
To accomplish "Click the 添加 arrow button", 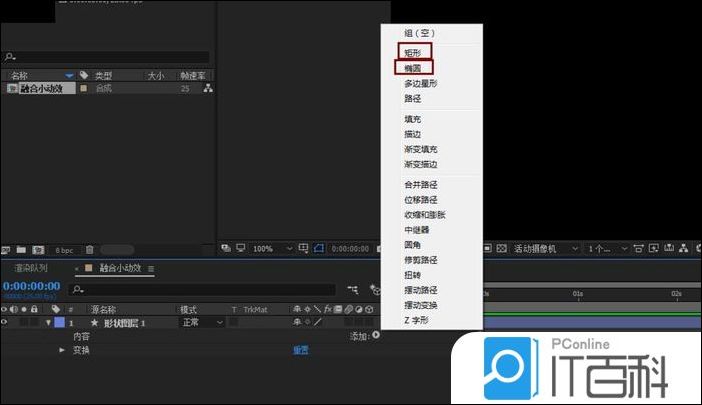I will click(376, 335).
